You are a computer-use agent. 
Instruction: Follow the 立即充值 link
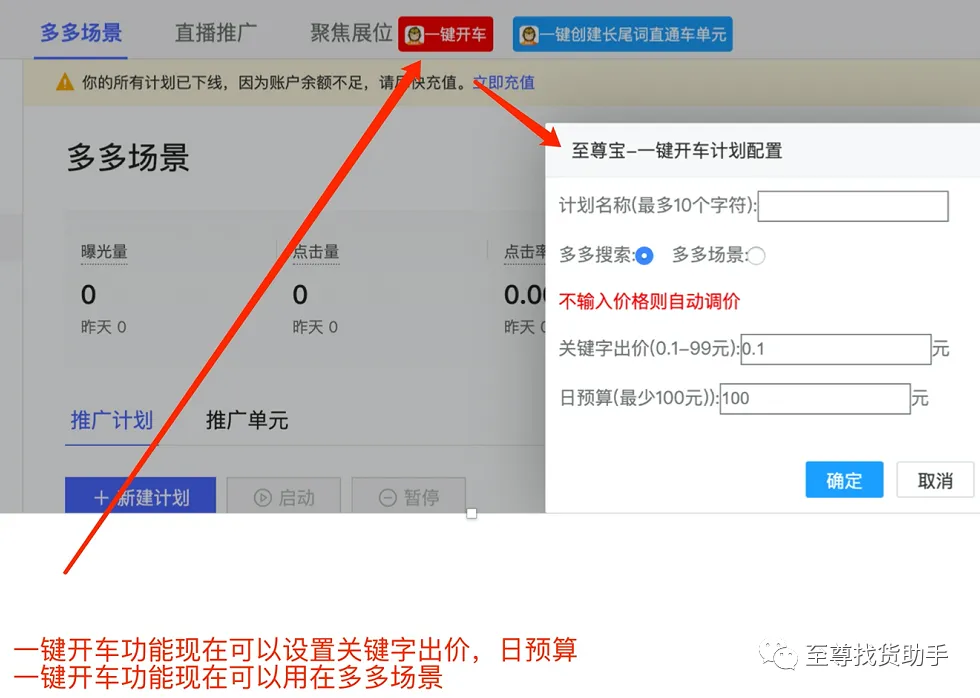[x=504, y=82]
